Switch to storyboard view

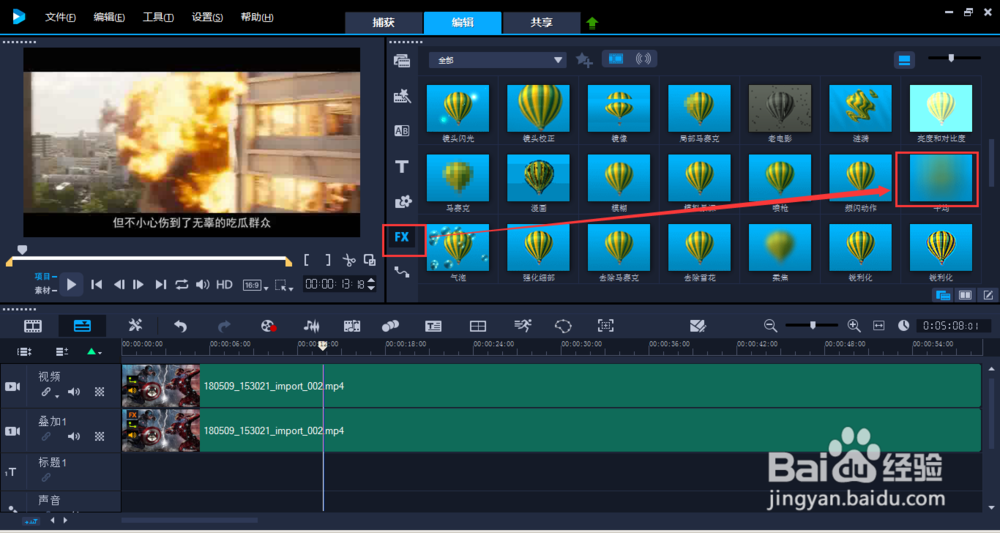tap(33, 326)
